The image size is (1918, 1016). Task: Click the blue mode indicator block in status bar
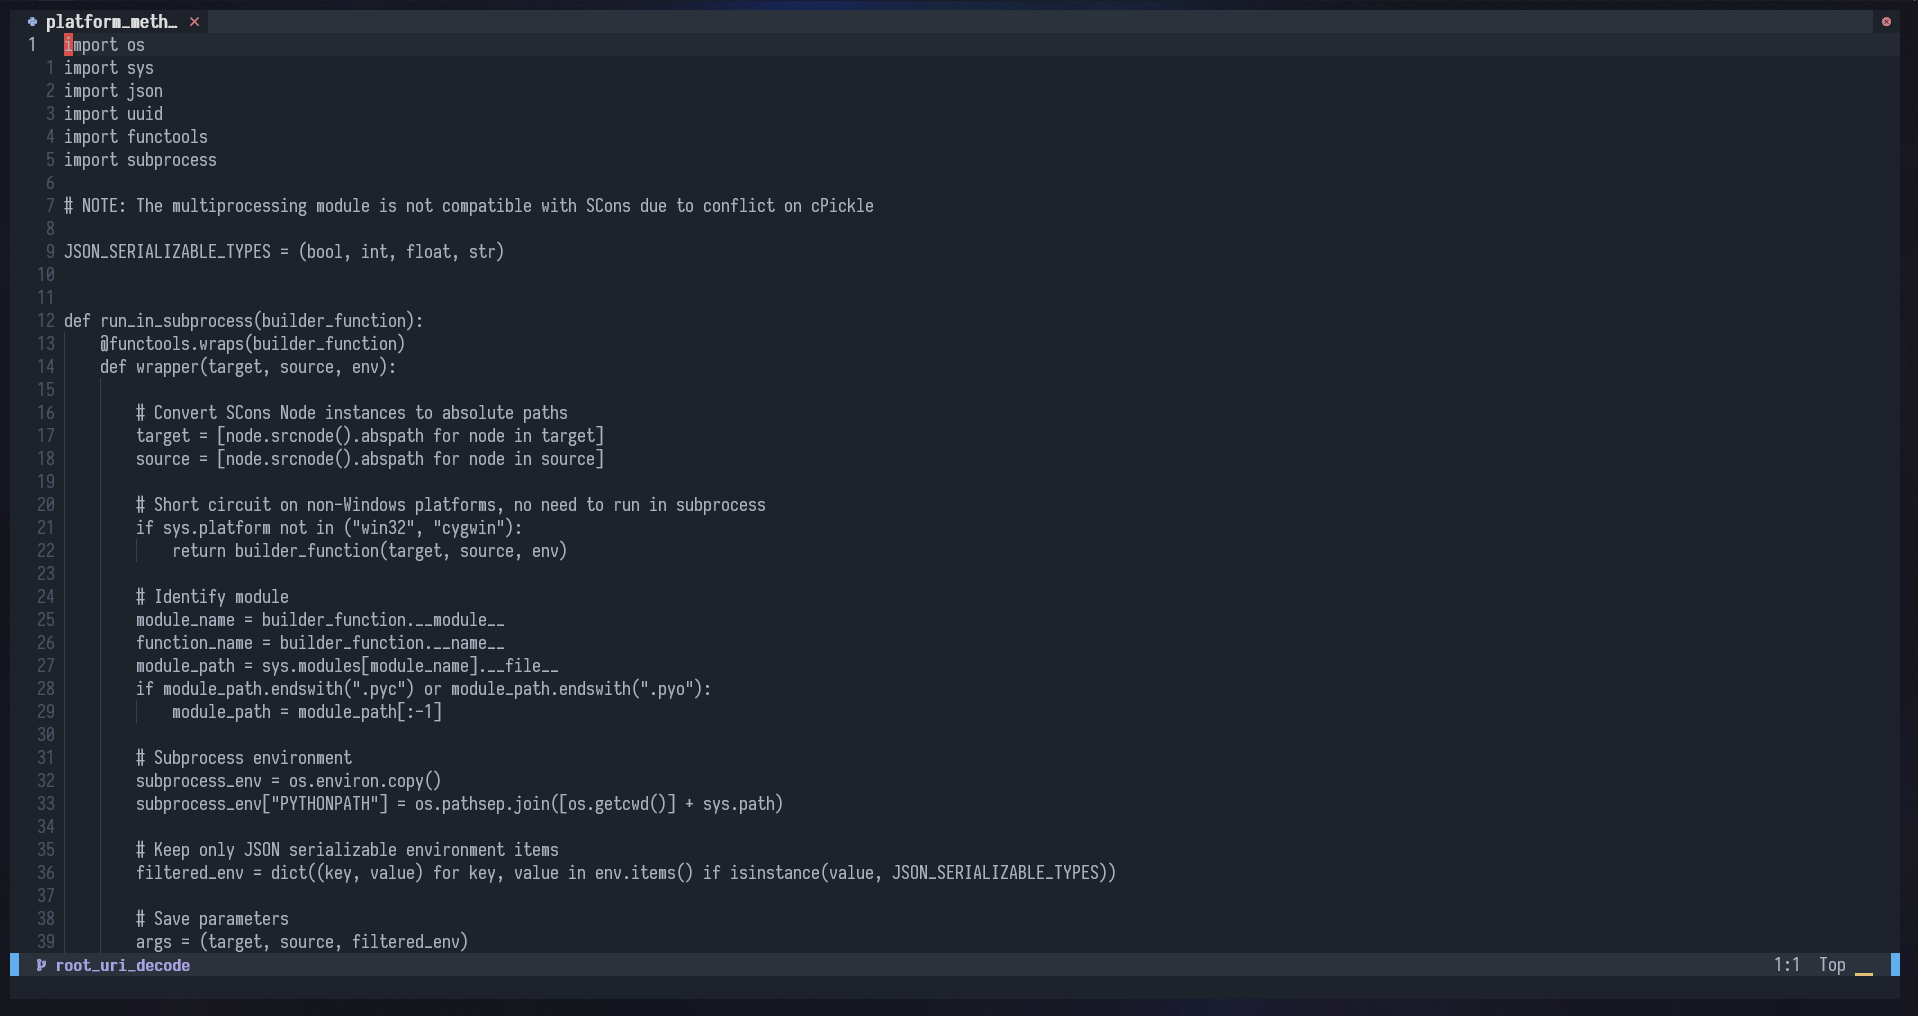click(x=13, y=965)
